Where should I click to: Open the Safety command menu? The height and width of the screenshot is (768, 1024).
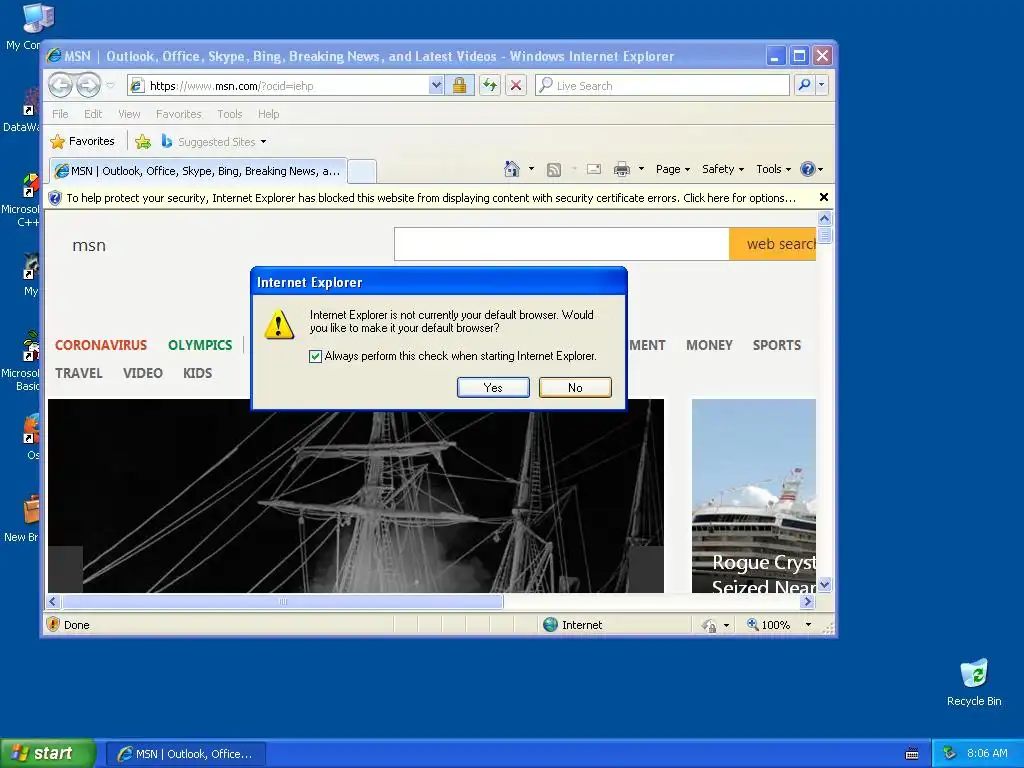click(x=722, y=169)
